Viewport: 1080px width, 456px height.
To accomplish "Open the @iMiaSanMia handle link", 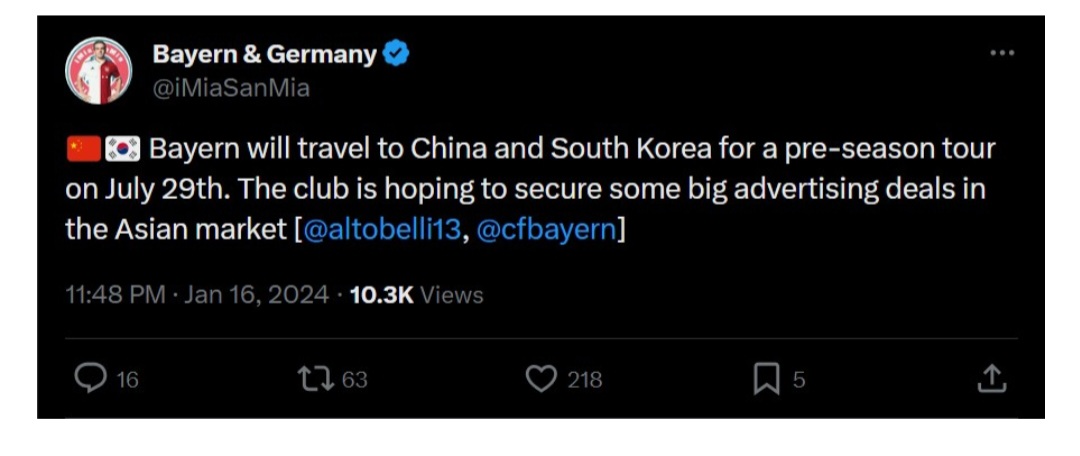I will (231, 88).
